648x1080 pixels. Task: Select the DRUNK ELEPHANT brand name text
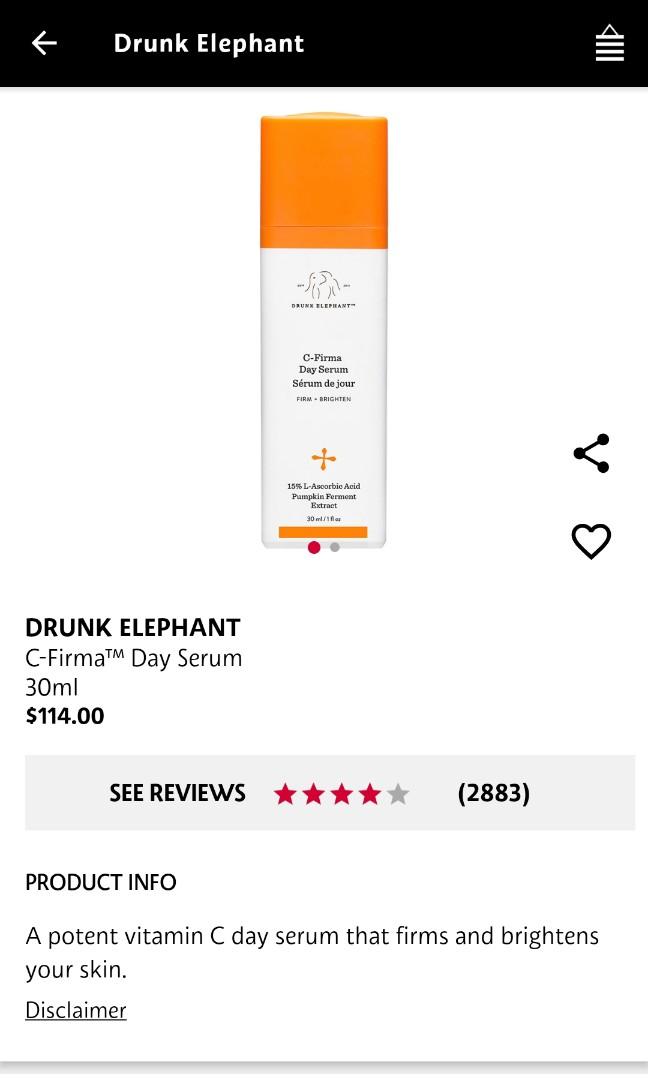point(131,627)
